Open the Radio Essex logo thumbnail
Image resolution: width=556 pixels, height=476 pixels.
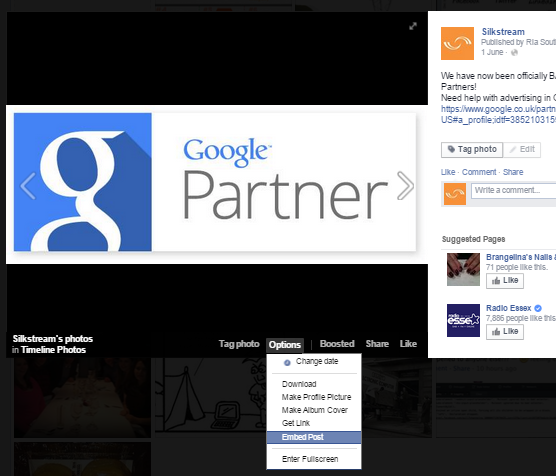click(463, 320)
